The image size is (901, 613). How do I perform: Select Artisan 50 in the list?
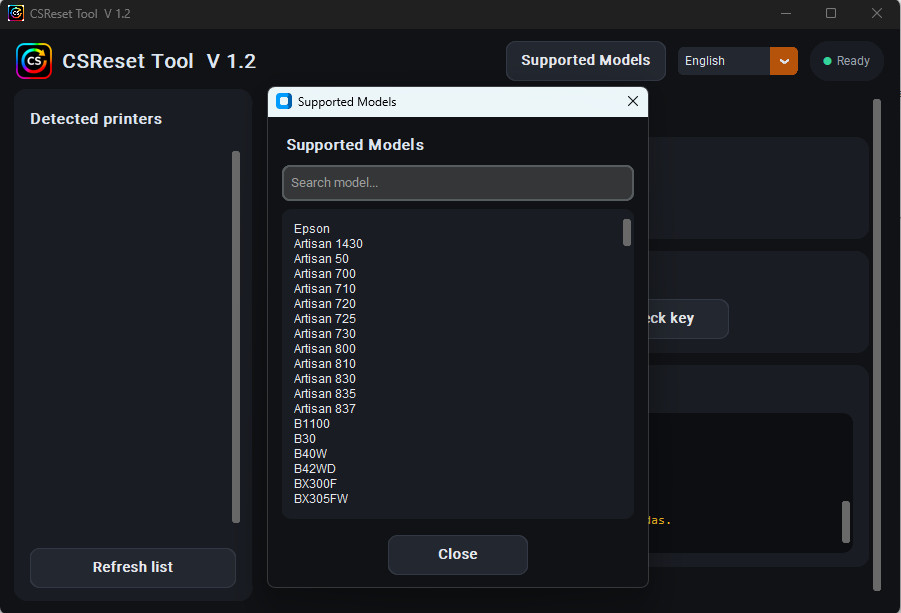321,259
